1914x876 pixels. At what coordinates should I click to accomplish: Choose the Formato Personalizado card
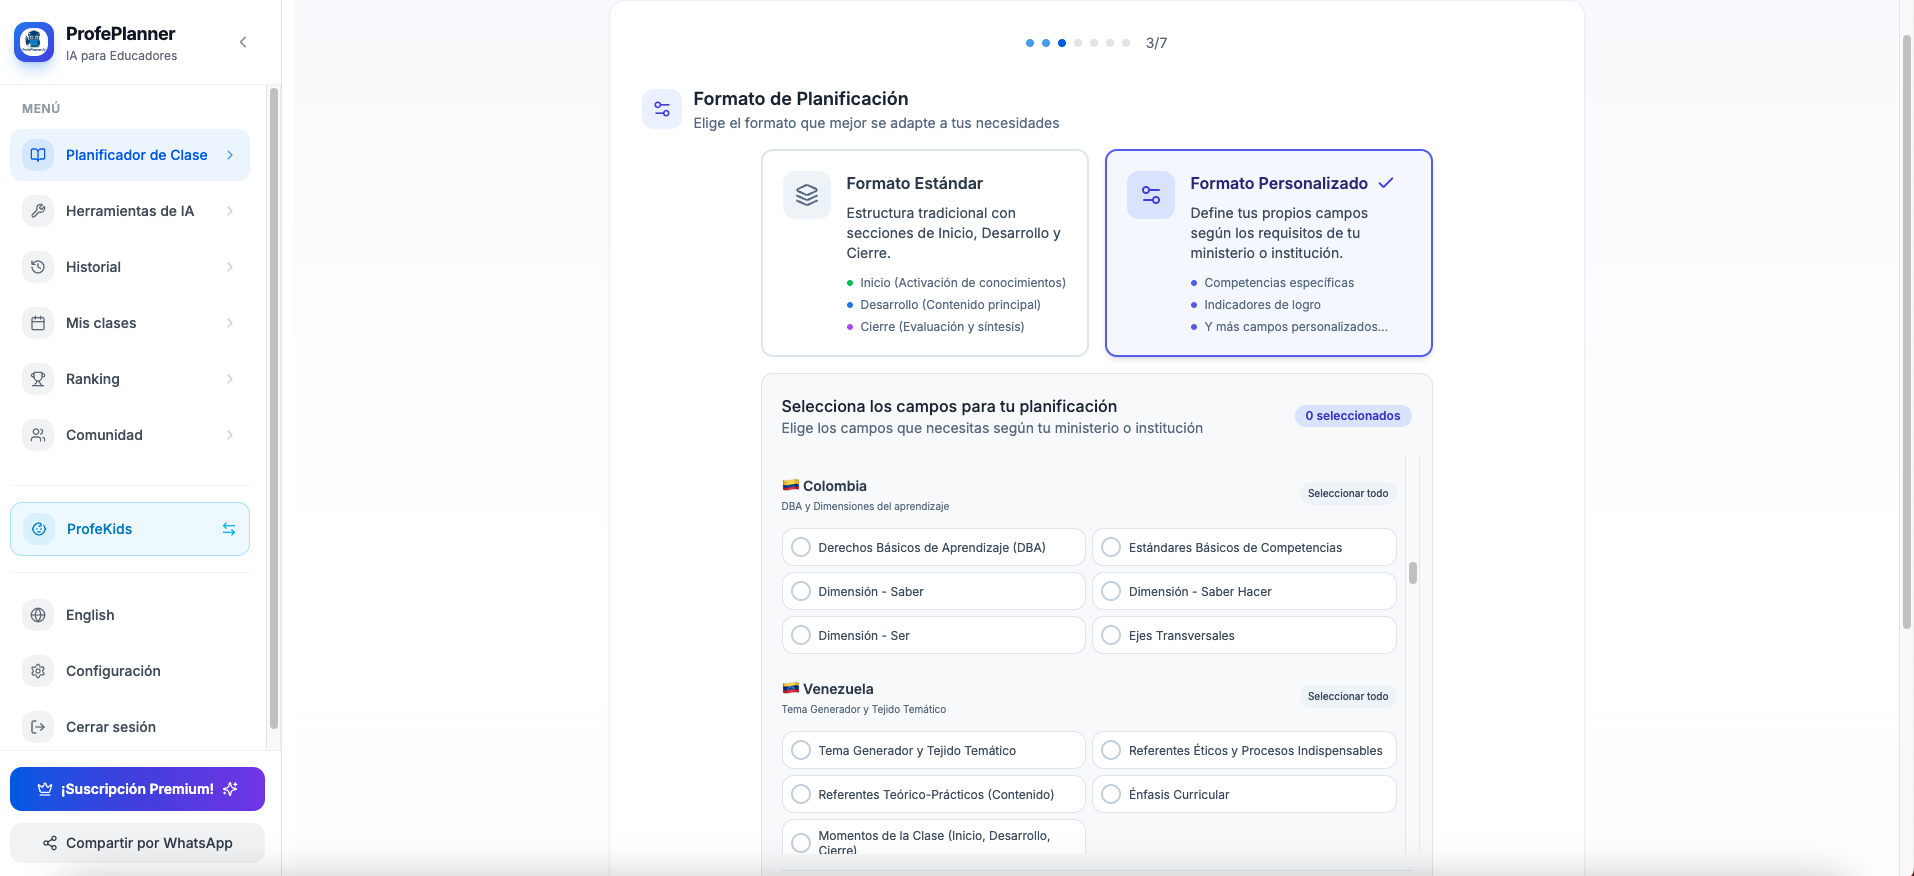click(1269, 253)
